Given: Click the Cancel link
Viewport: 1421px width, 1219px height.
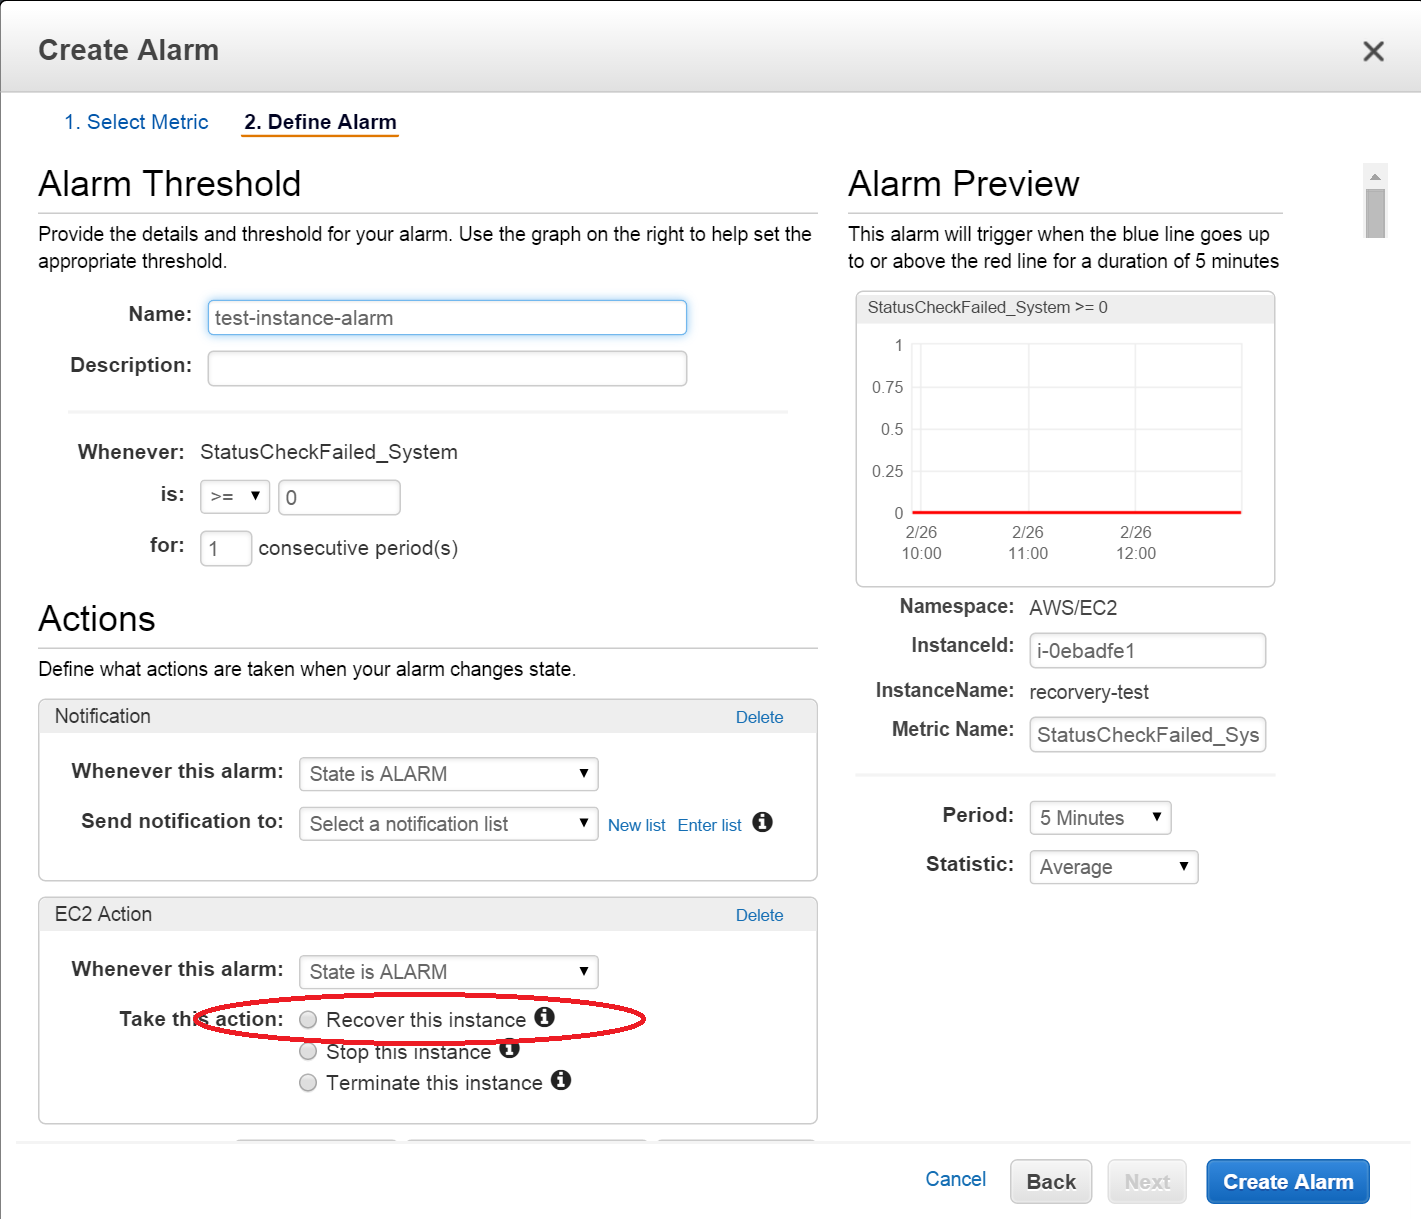Looking at the screenshot, I should click(954, 1179).
